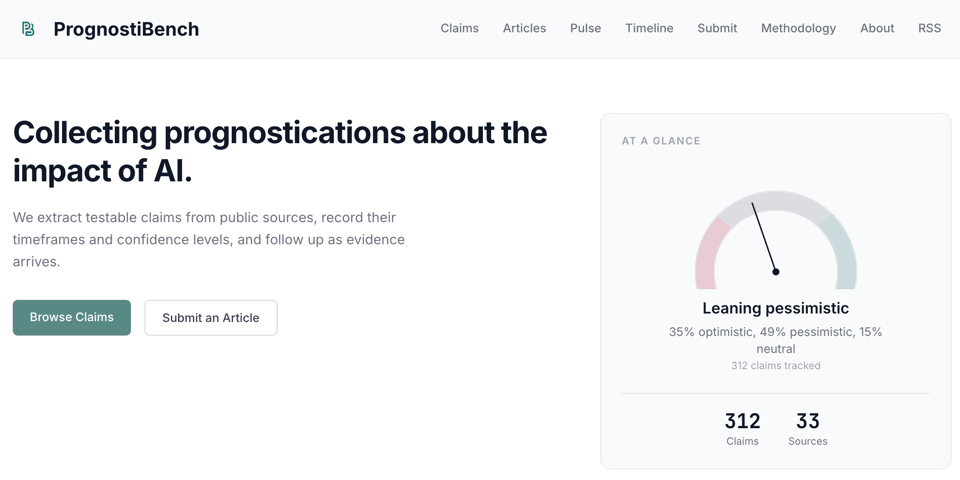Open the Articles nav link
This screenshot has width=960, height=480.
coord(524,28)
